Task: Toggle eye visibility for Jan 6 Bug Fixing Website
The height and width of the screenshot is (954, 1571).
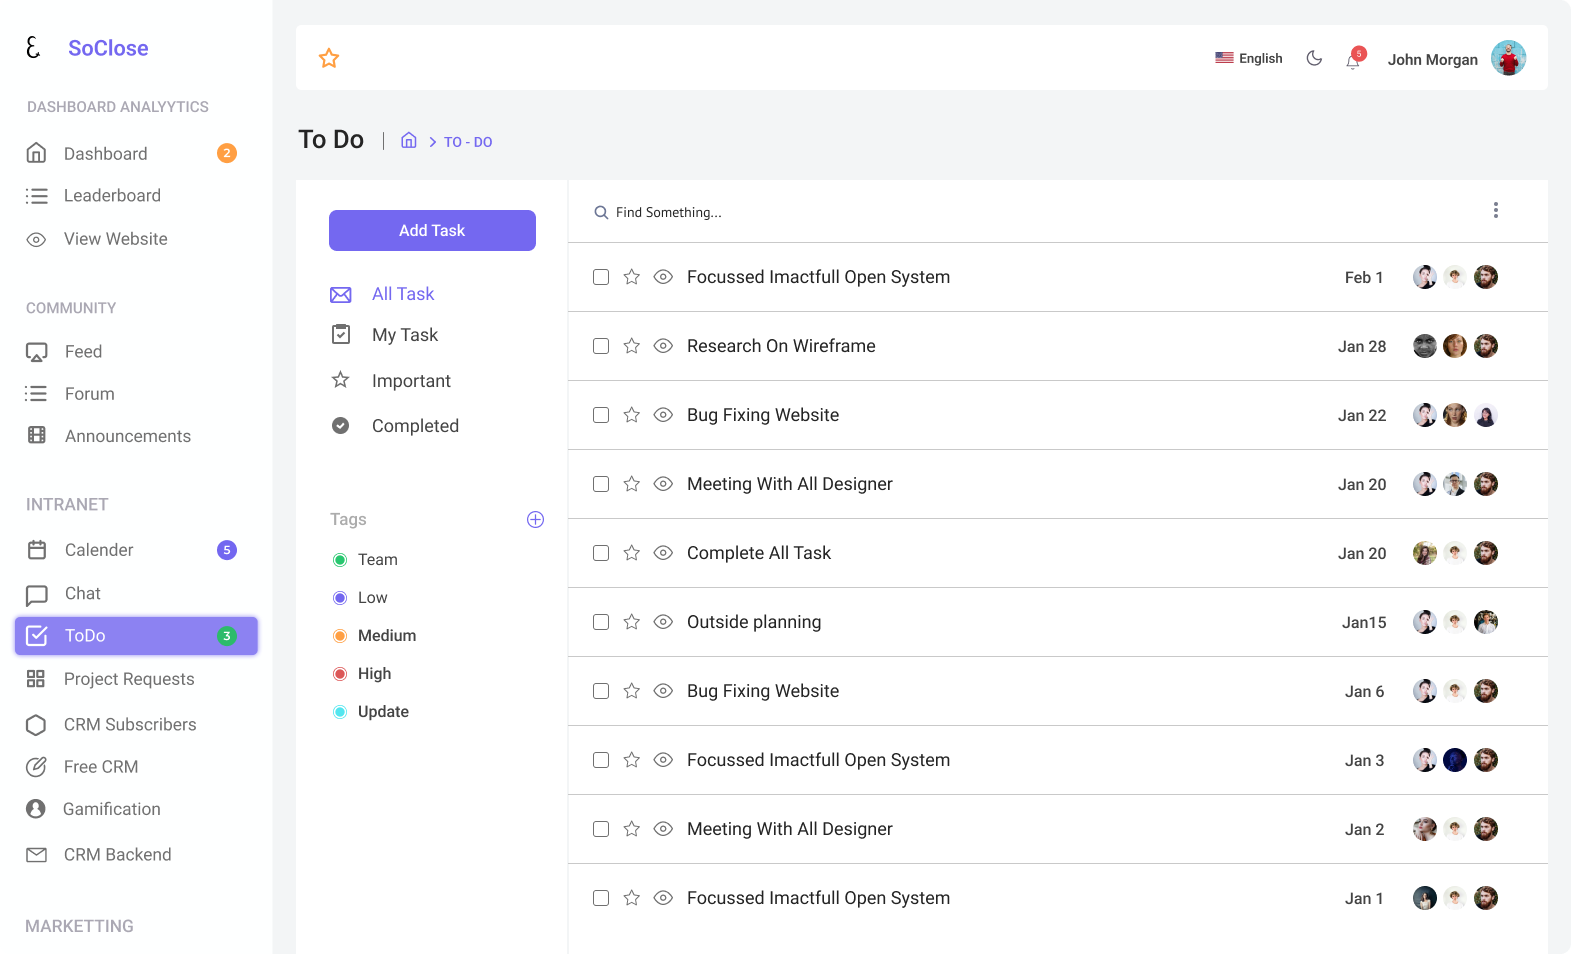Action: pos(663,691)
